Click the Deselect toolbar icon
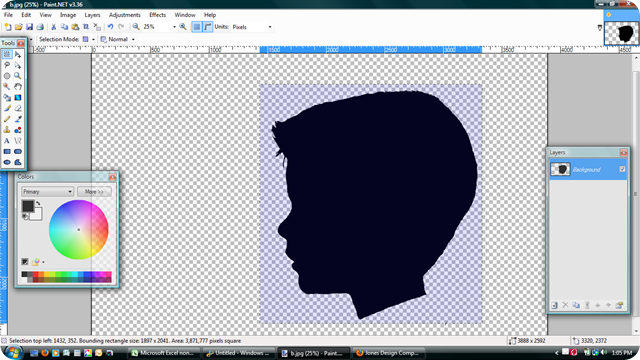 pyautogui.click(x=97, y=27)
